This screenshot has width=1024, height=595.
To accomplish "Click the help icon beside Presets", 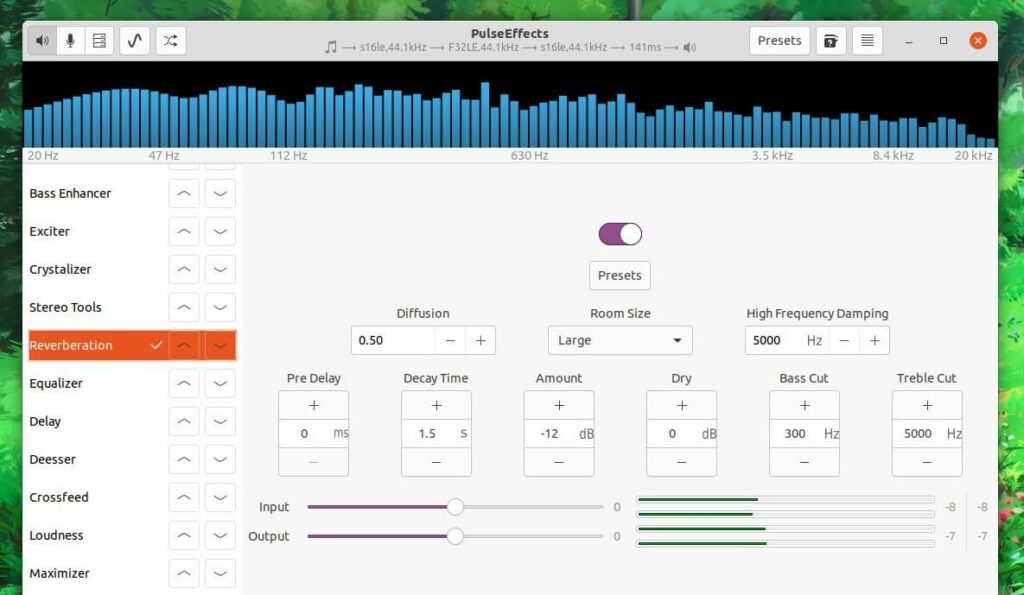I will (830, 40).
